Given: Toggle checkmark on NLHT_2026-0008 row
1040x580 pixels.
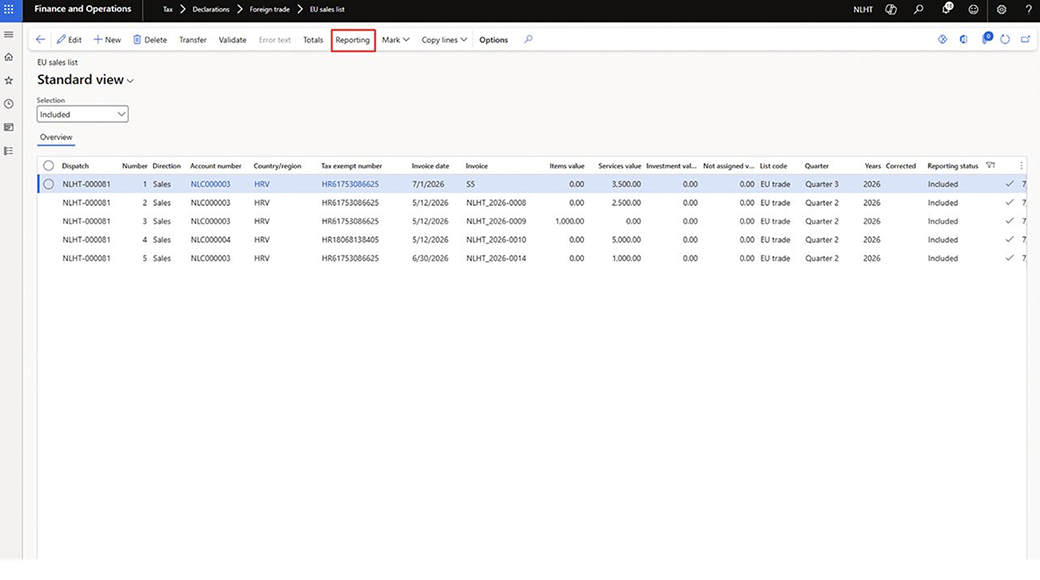Looking at the screenshot, I should click(1009, 202).
